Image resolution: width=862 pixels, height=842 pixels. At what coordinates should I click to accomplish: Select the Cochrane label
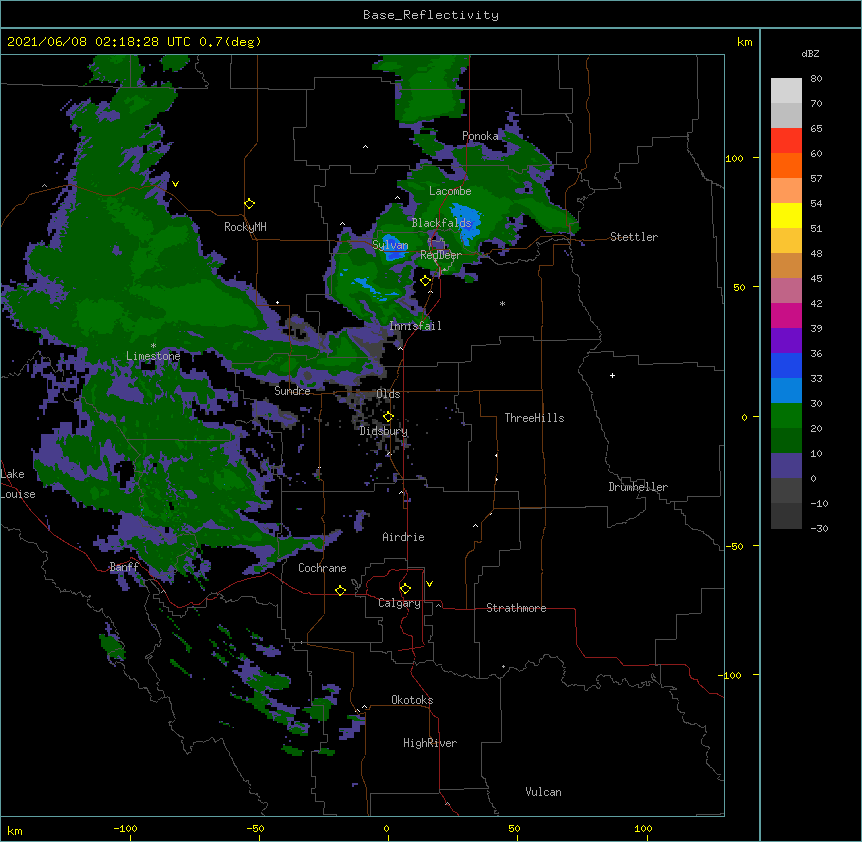322,568
